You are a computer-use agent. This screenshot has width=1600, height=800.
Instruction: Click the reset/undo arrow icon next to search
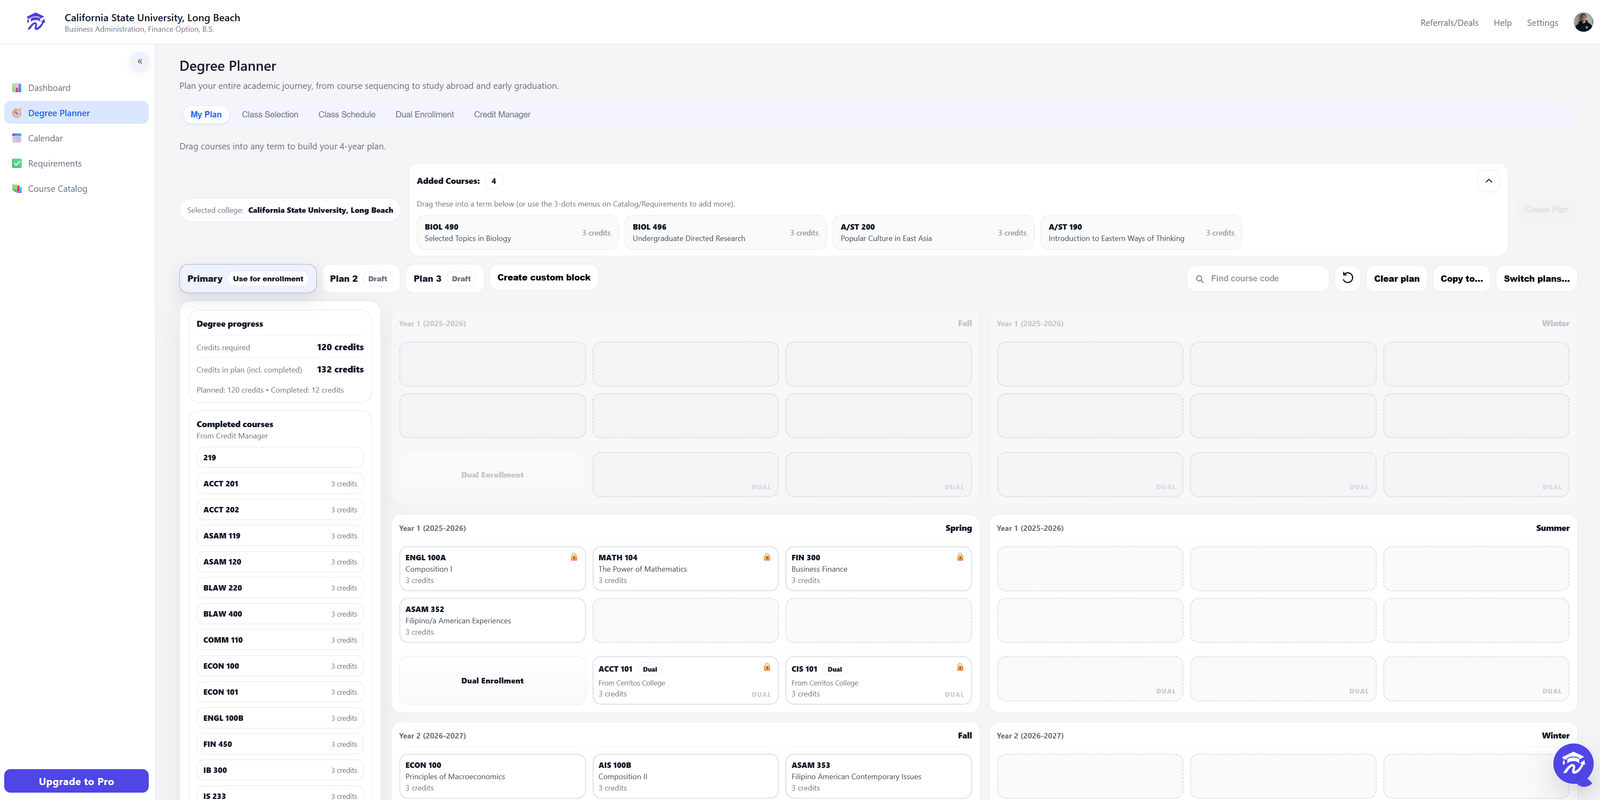pos(1347,278)
